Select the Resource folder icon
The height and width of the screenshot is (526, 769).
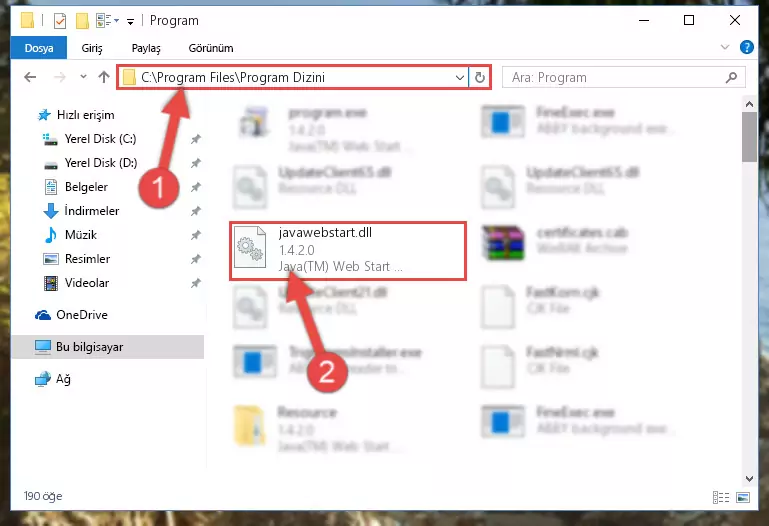(x=249, y=426)
